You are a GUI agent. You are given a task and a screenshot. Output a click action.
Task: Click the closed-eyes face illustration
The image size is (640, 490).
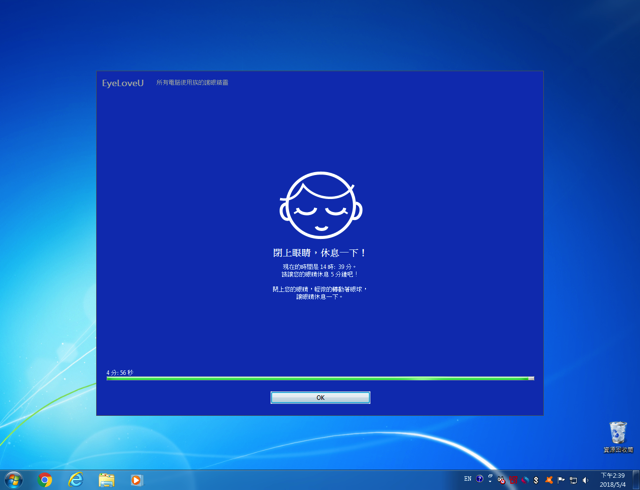coord(321,205)
